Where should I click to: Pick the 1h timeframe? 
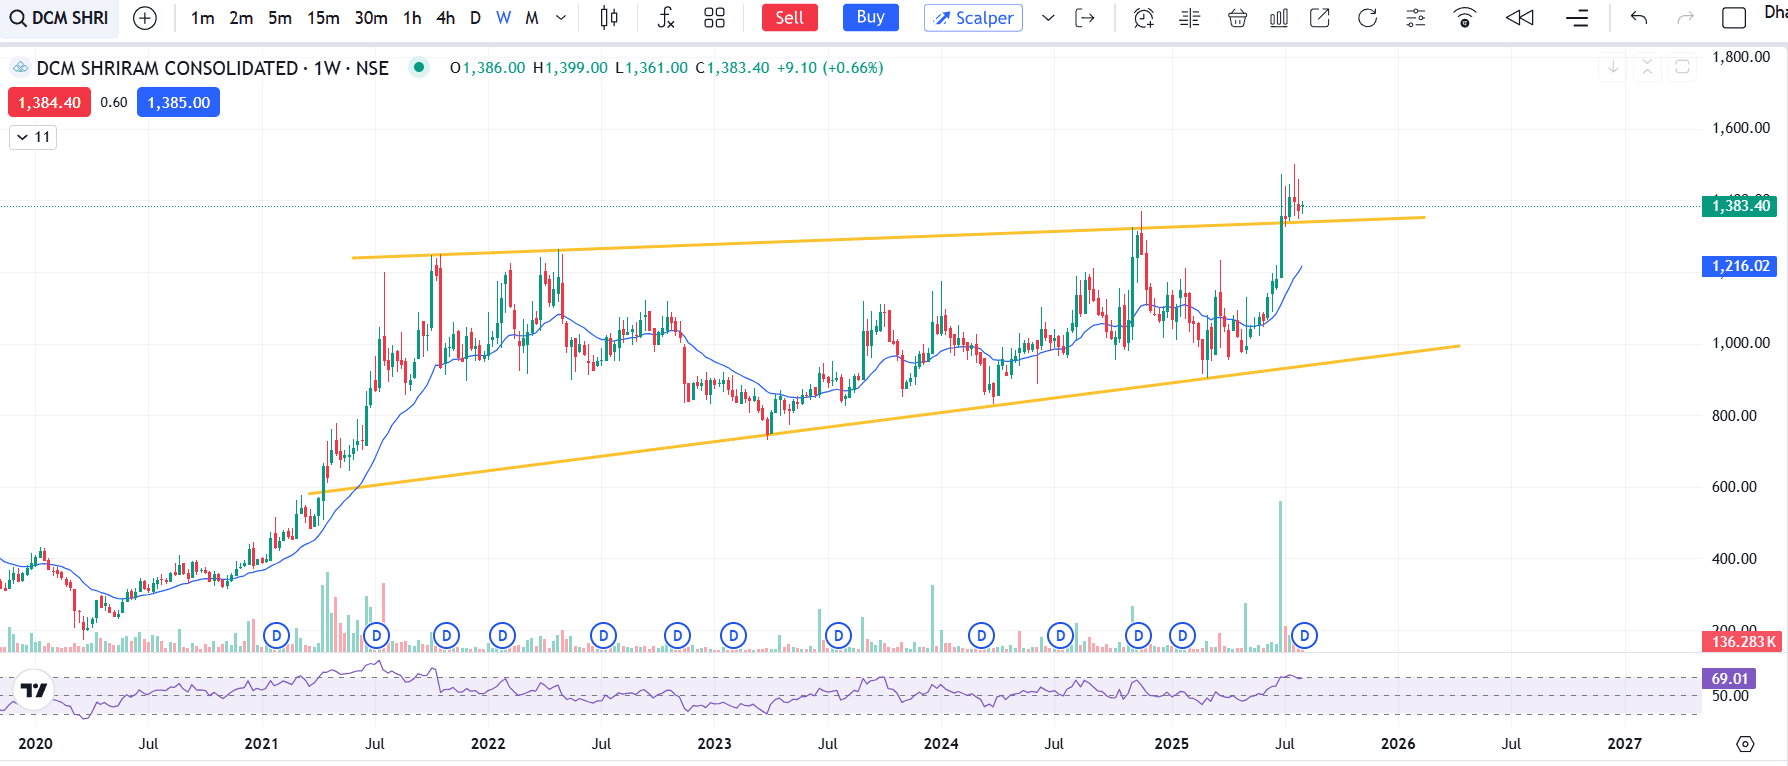tap(412, 18)
